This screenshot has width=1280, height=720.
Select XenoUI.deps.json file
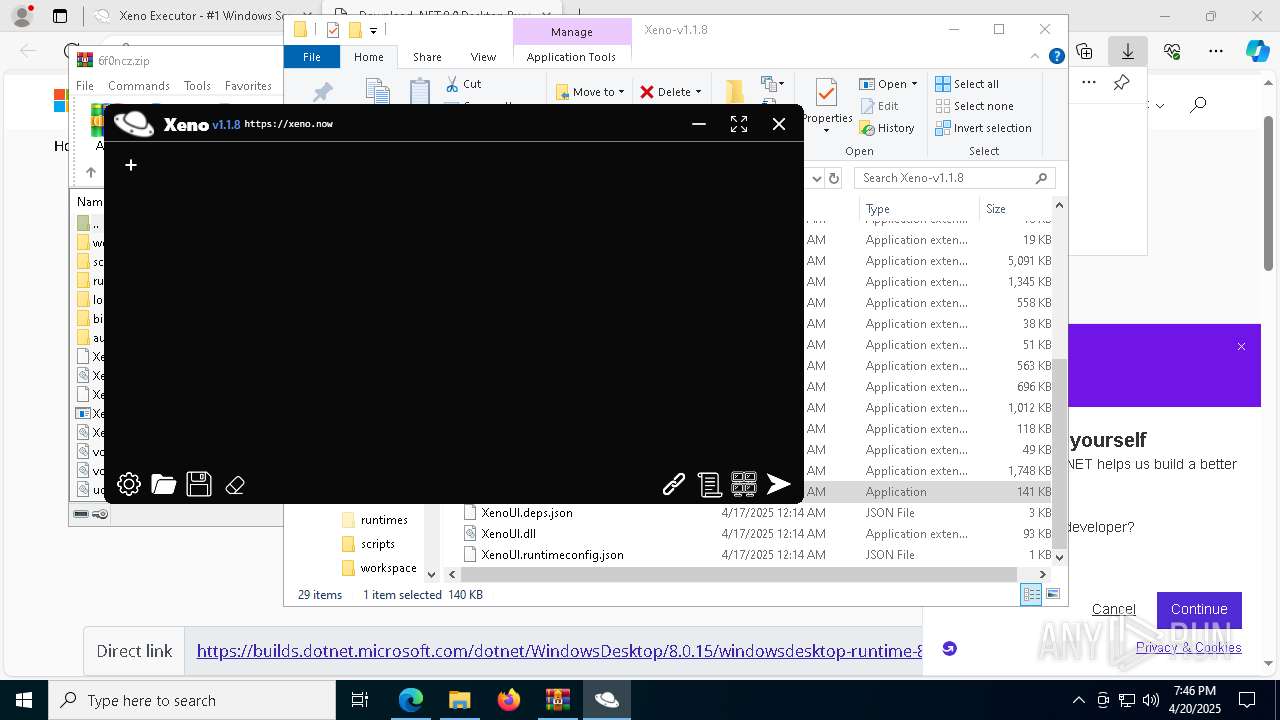pos(526,513)
